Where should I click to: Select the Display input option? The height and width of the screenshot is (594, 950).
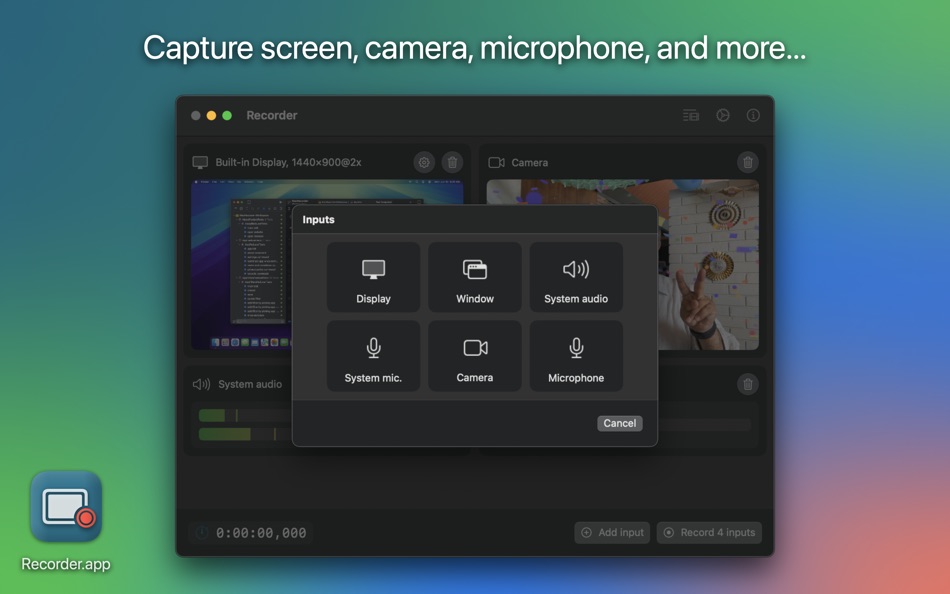(x=373, y=277)
